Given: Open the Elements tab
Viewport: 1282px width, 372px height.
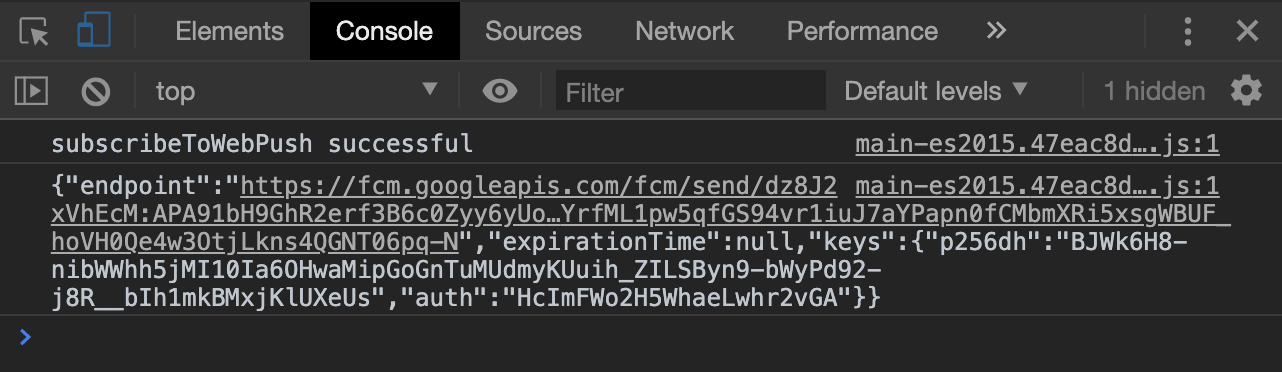Looking at the screenshot, I should [229, 31].
